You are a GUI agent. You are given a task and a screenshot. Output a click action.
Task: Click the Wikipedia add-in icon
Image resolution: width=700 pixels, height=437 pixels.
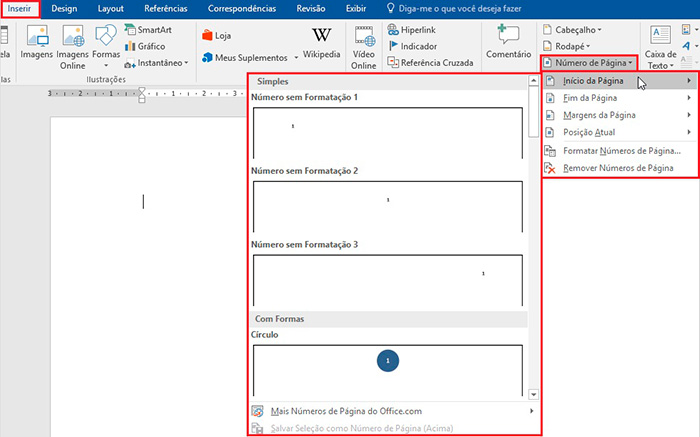click(x=321, y=44)
